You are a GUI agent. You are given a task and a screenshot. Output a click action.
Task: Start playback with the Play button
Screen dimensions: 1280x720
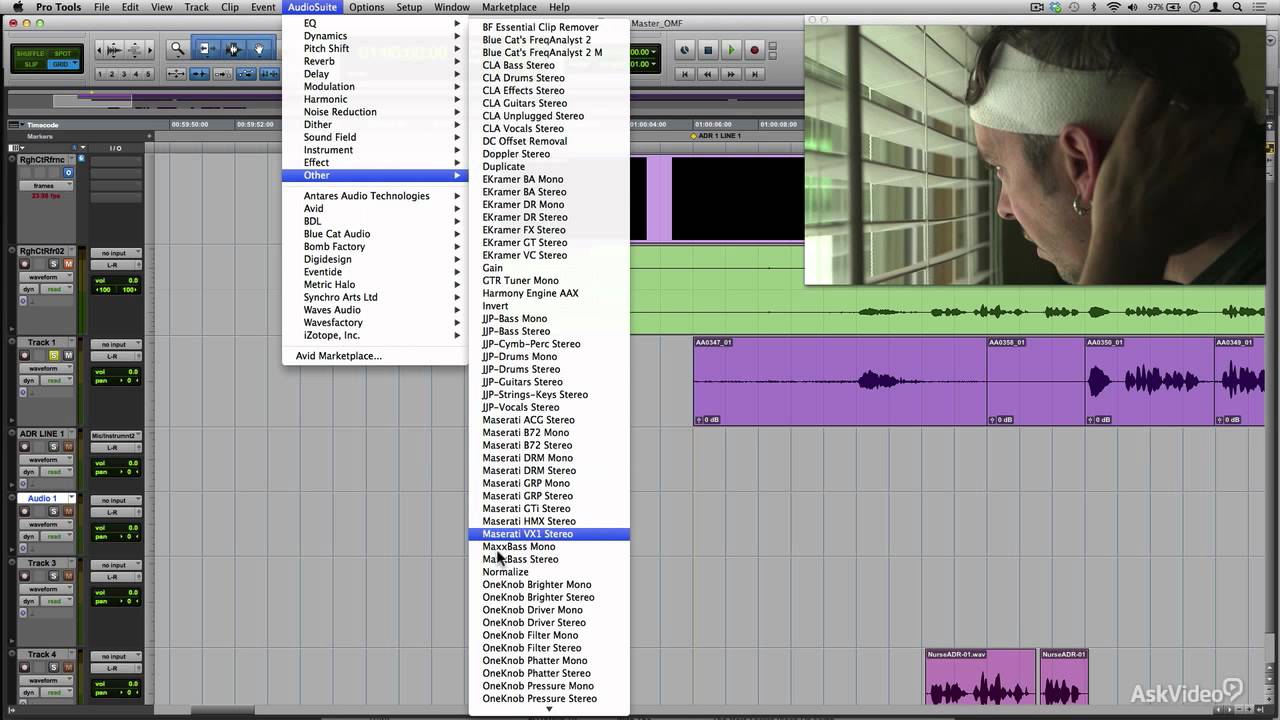[731, 50]
